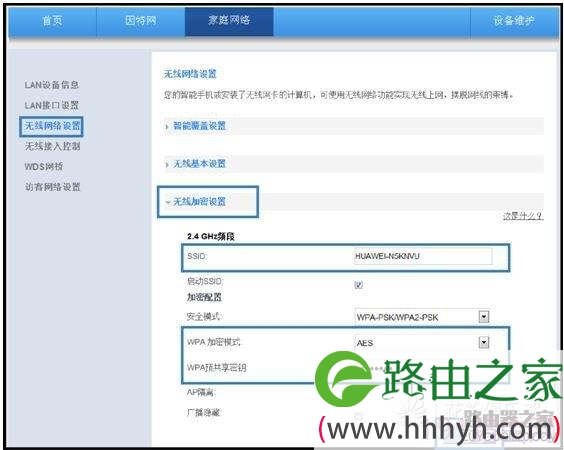Open the 首页 tab
This screenshot has height=450, width=564.
[53, 21]
